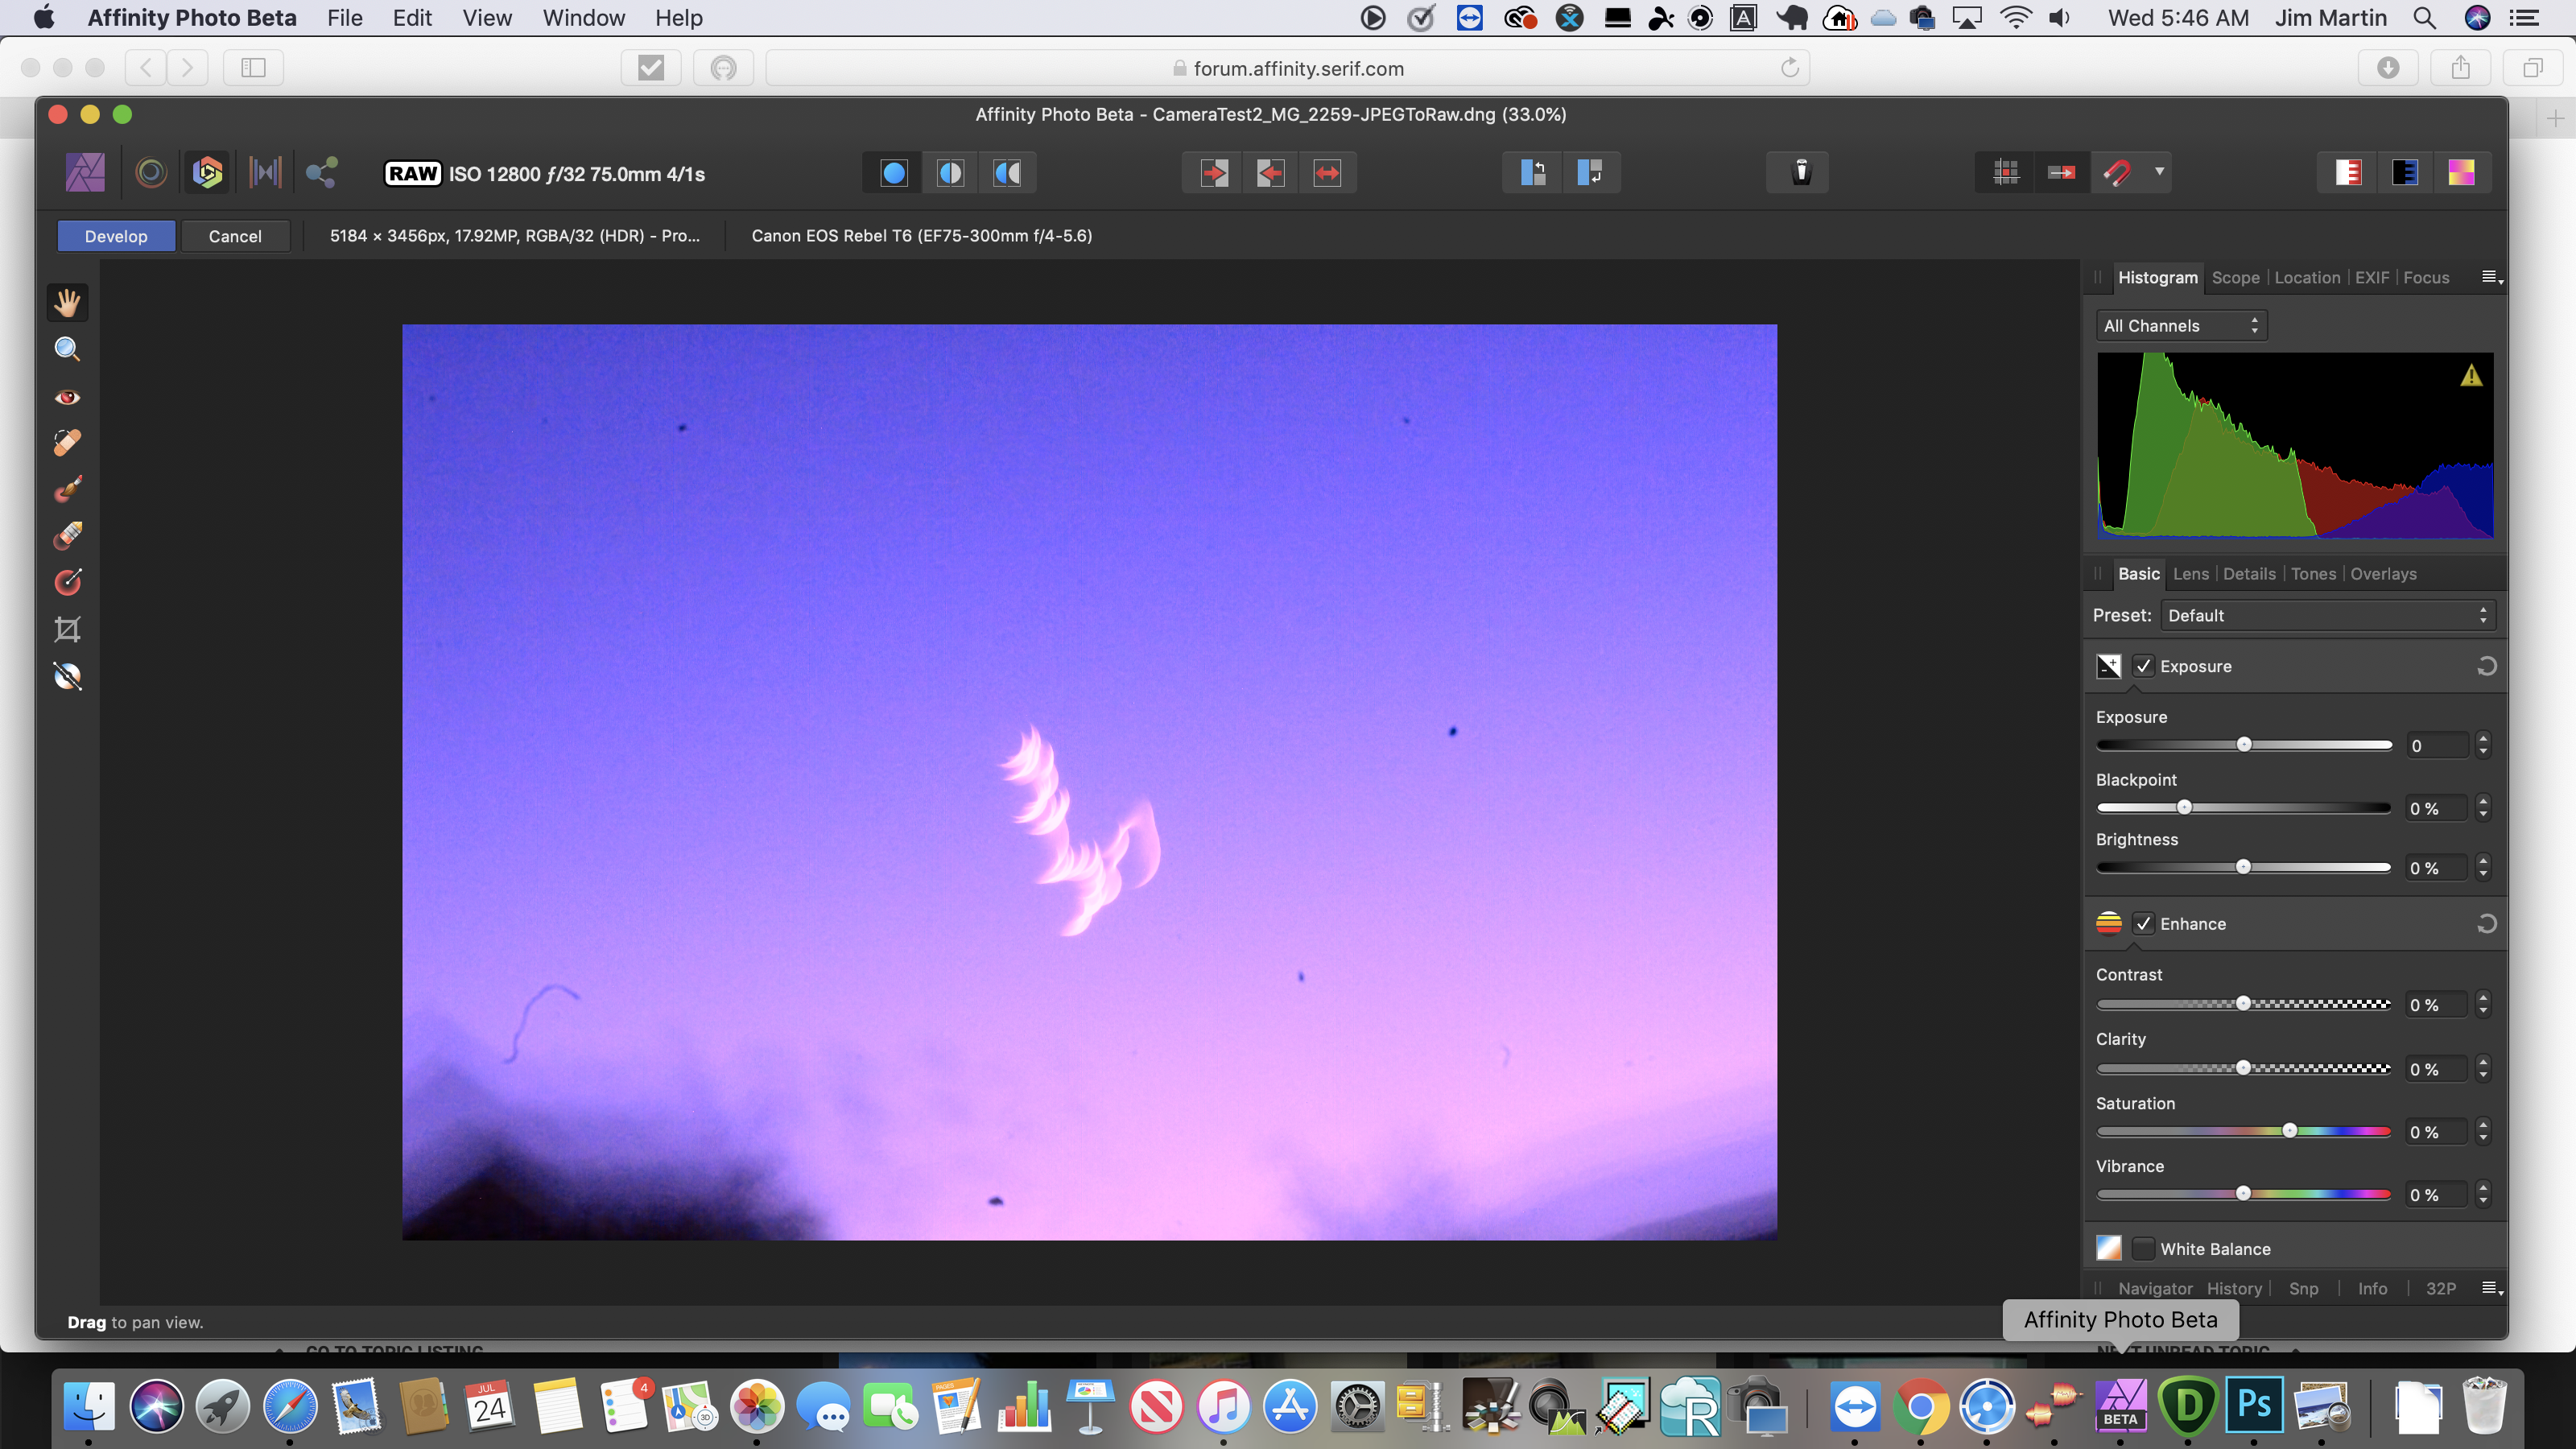Click the Exposure value stepper arrows
The width and height of the screenshot is (2576, 1449).
2483,745
